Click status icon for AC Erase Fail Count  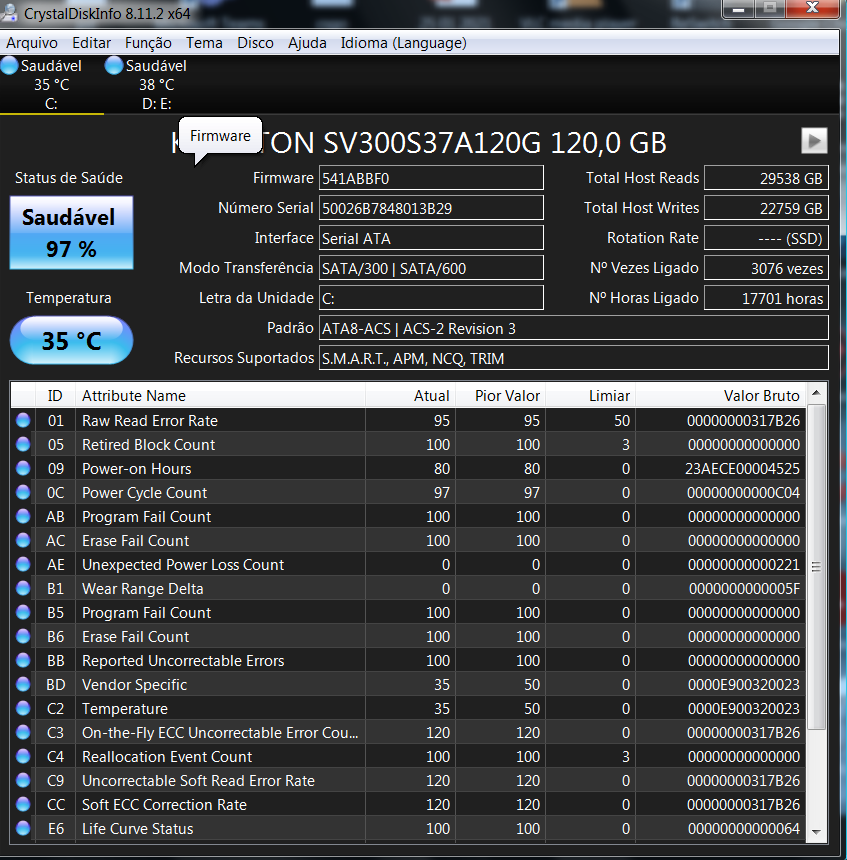[23, 540]
